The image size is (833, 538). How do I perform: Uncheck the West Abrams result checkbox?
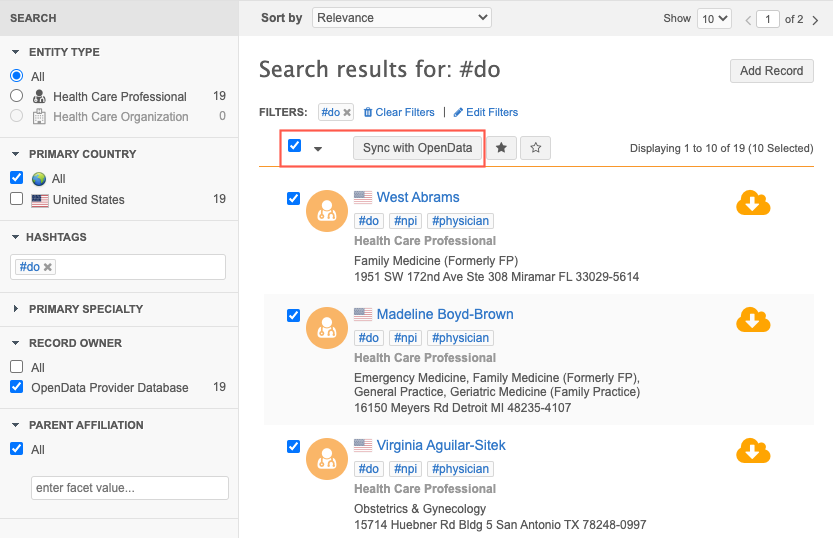(294, 198)
